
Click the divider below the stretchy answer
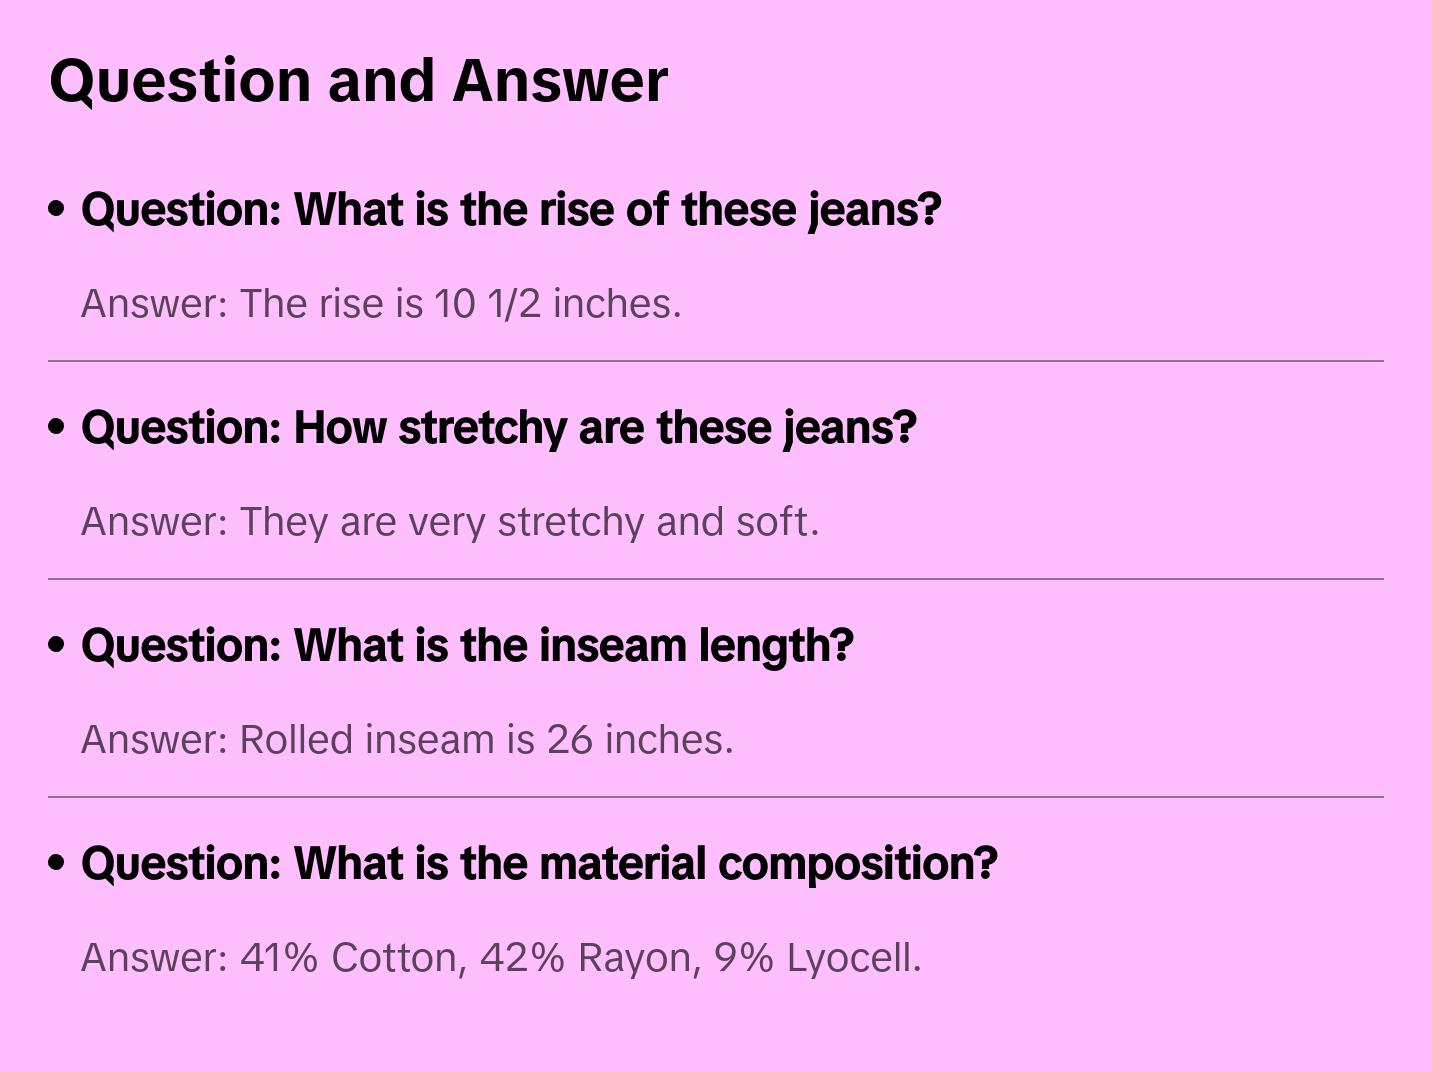716,579
